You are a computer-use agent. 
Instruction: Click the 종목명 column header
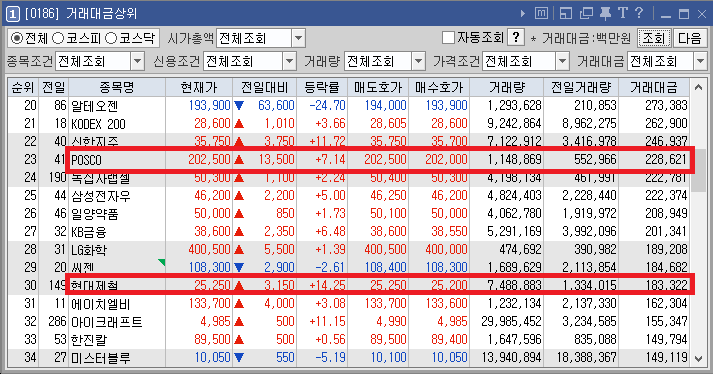117,87
